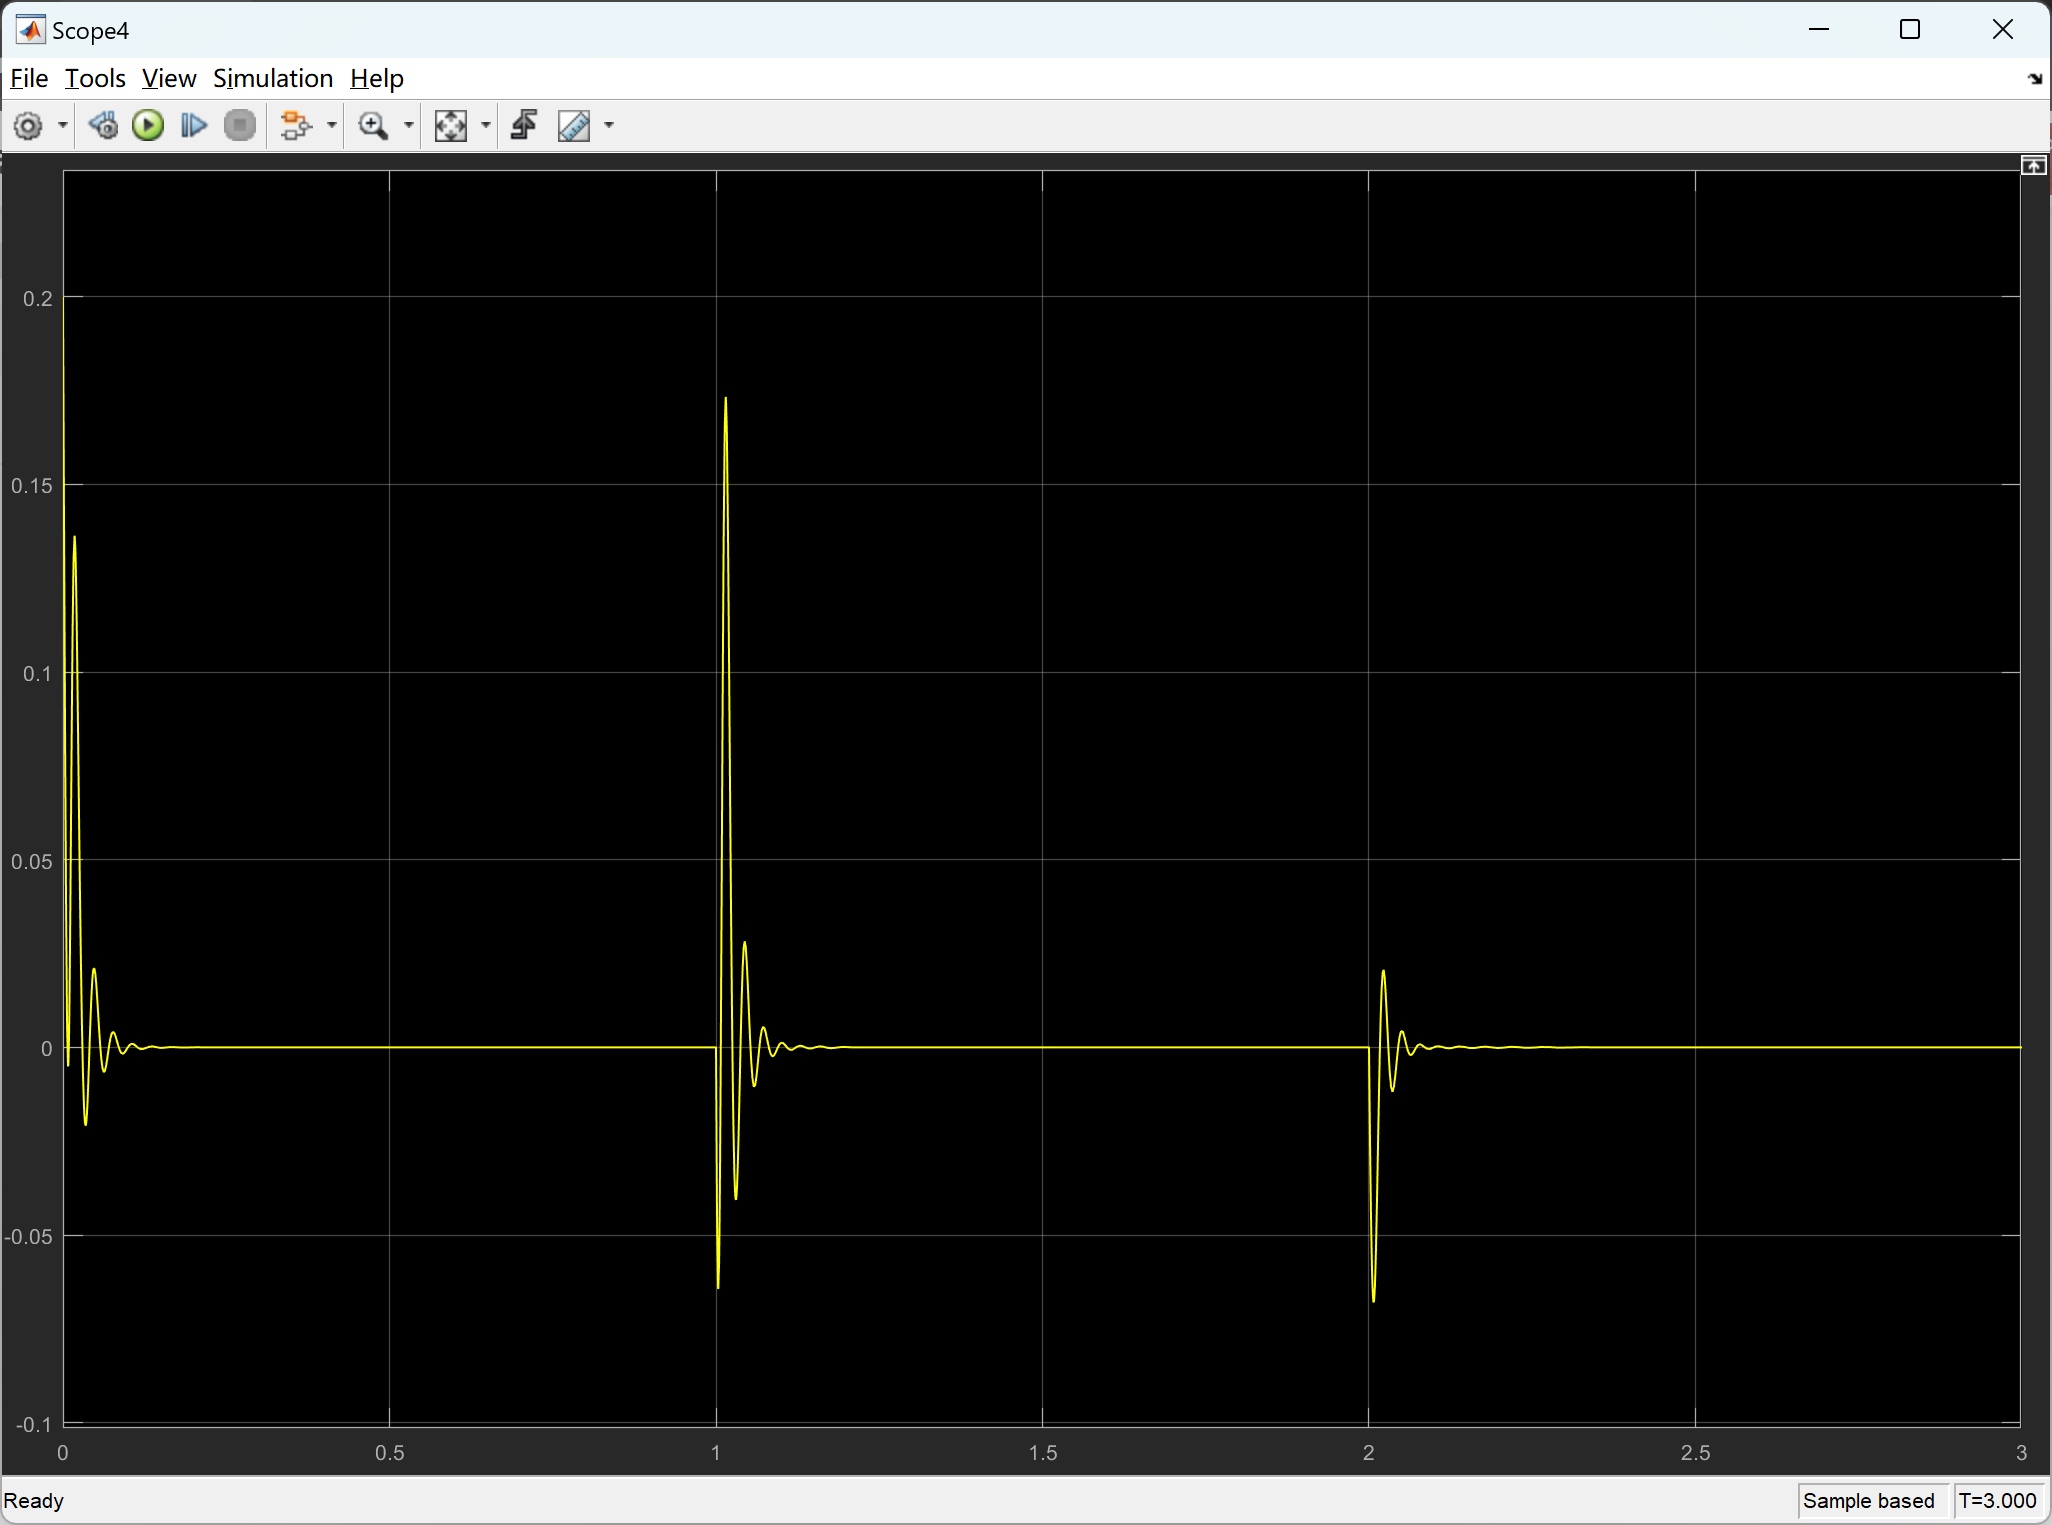The width and height of the screenshot is (2052, 1525).
Task: Click the Scale Axes Limits icon
Action: 451,126
